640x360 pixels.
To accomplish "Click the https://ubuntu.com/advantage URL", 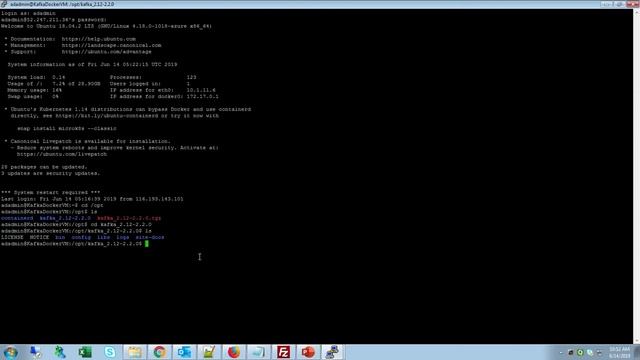I will point(107,52).
